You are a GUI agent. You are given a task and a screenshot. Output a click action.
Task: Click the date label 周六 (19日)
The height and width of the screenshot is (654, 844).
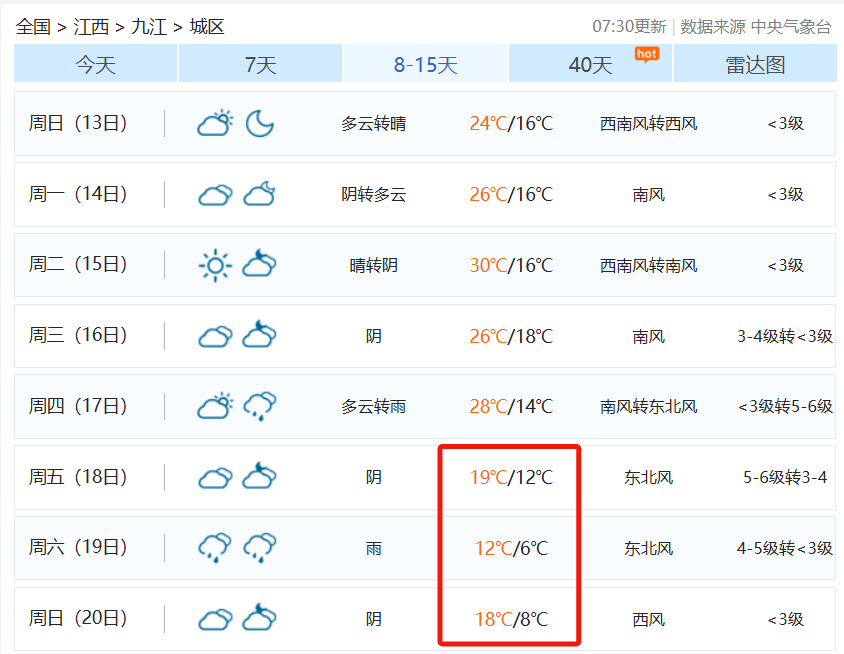pos(78,547)
